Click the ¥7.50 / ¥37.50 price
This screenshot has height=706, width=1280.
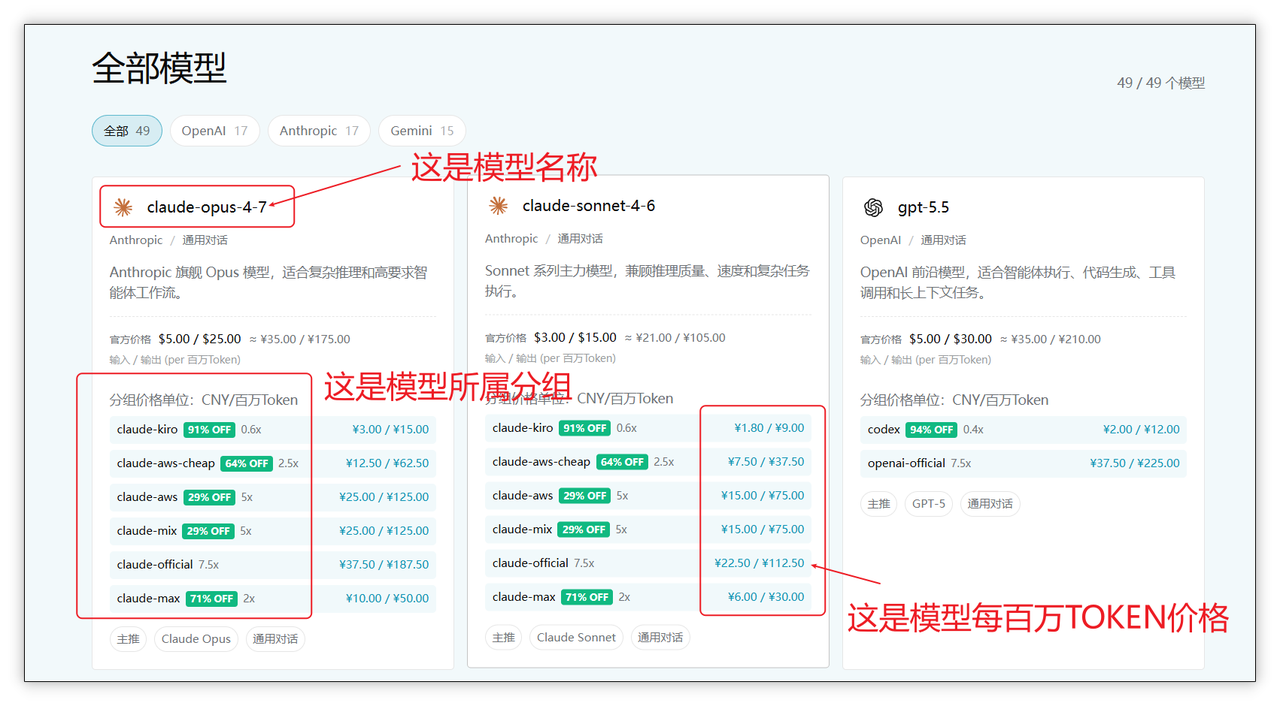point(766,462)
